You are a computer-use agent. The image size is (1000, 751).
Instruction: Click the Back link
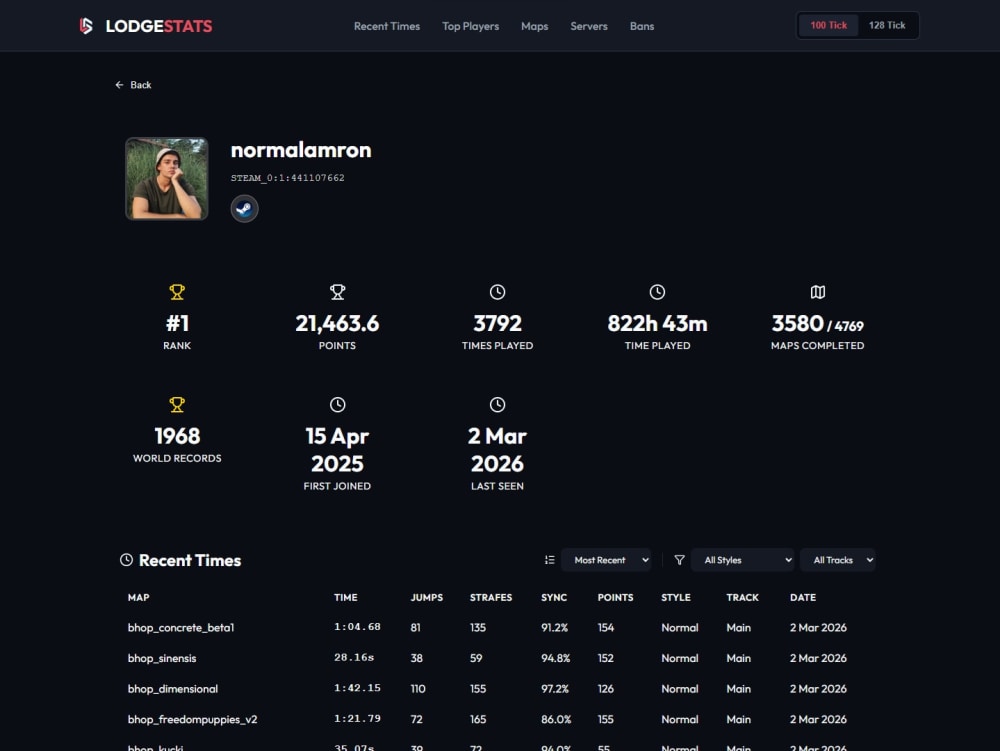pos(133,85)
